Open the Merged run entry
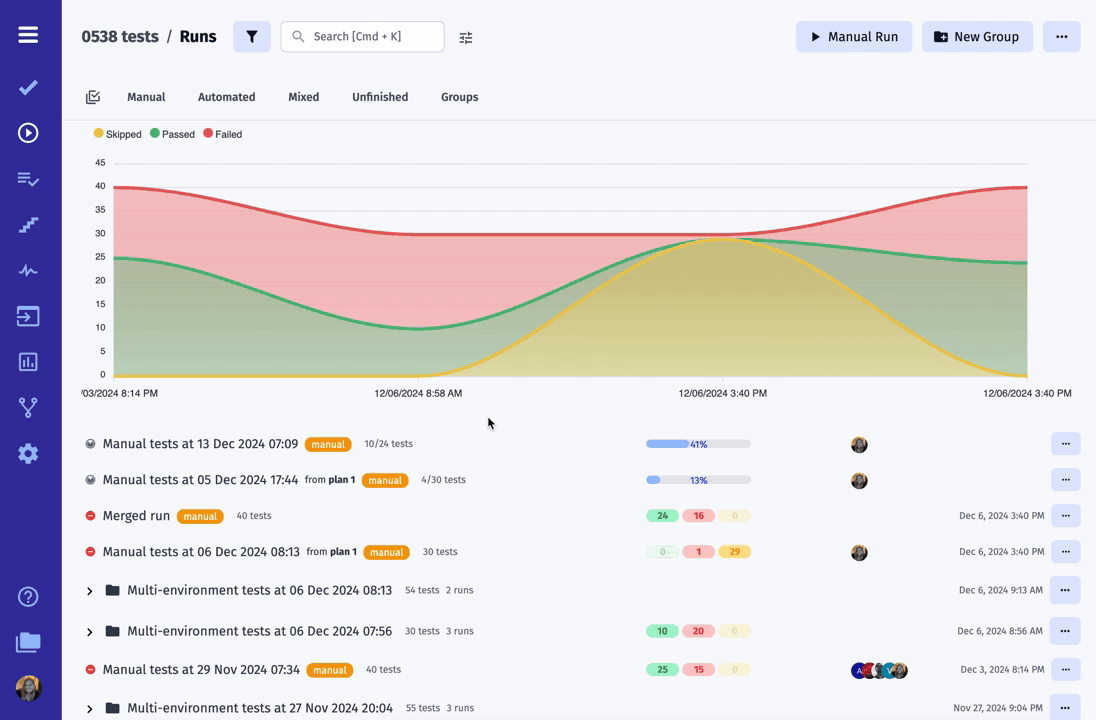Image resolution: width=1096 pixels, height=720 pixels. (136, 516)
